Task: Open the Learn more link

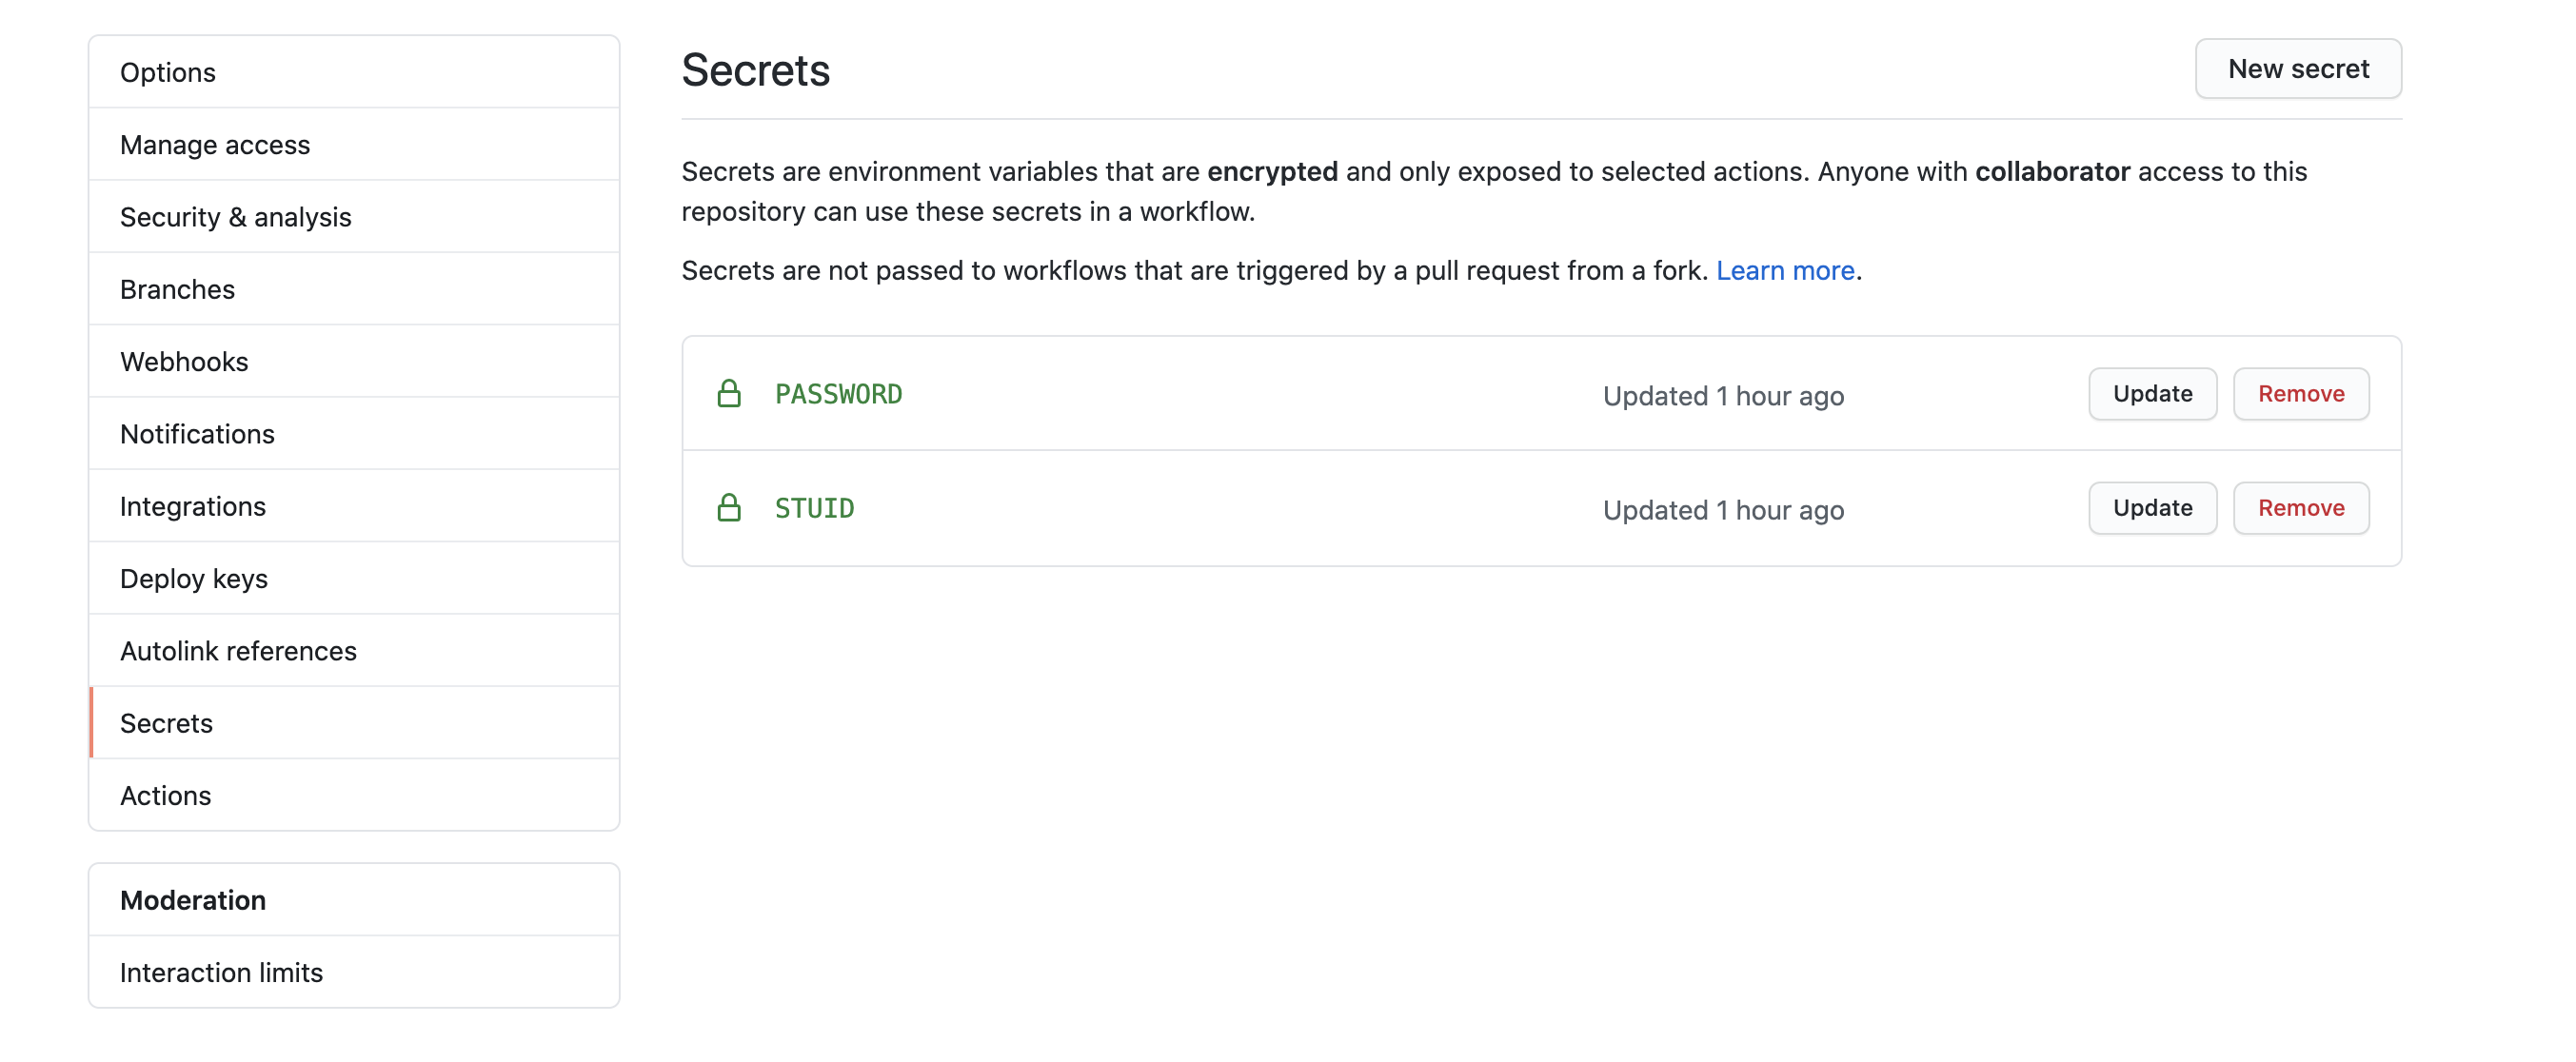Action: pyautogui.click(x=1784, y=271)
